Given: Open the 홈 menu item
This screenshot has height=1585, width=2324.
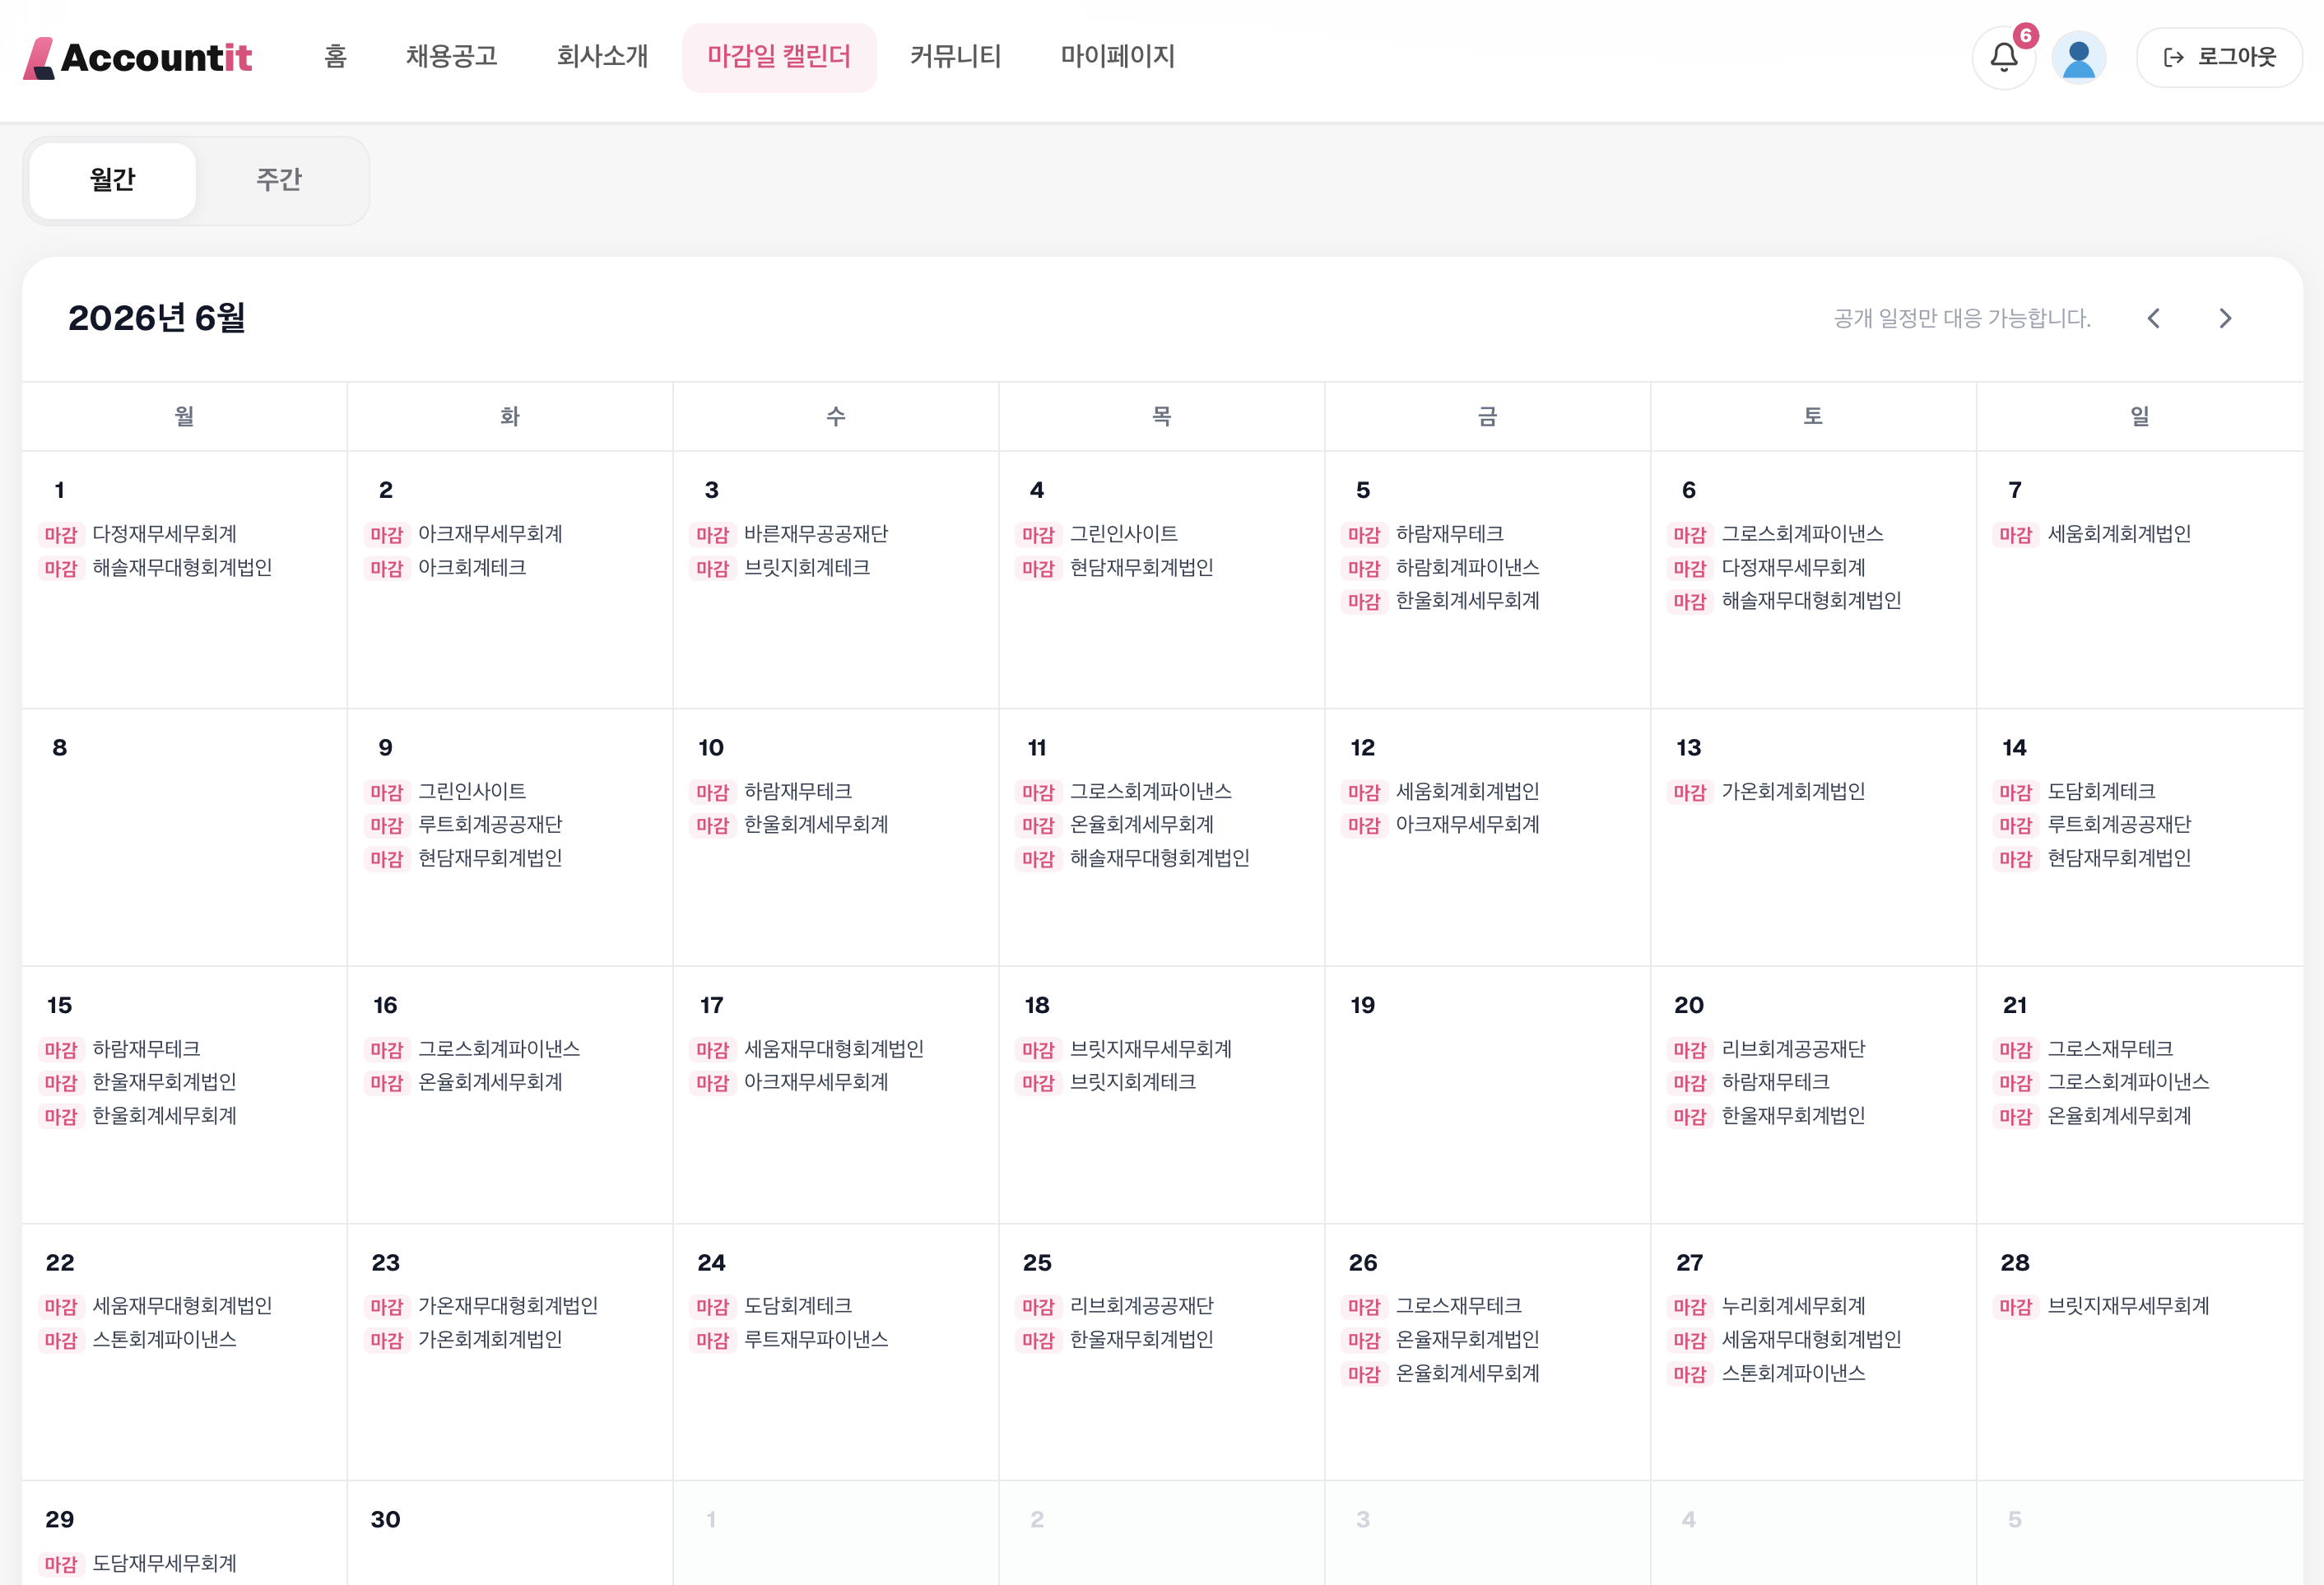Looking at the screenshot, I should (x=335, y=57).
